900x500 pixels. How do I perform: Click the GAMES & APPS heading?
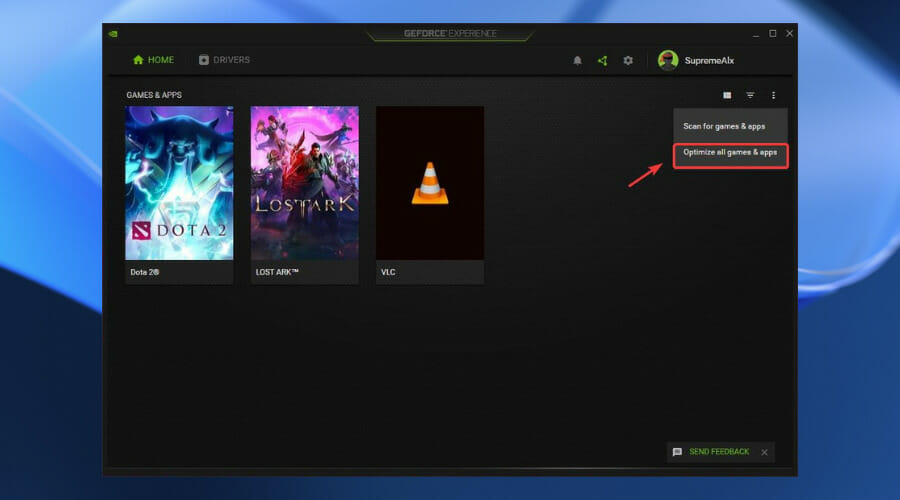click(x=154, y=95)
